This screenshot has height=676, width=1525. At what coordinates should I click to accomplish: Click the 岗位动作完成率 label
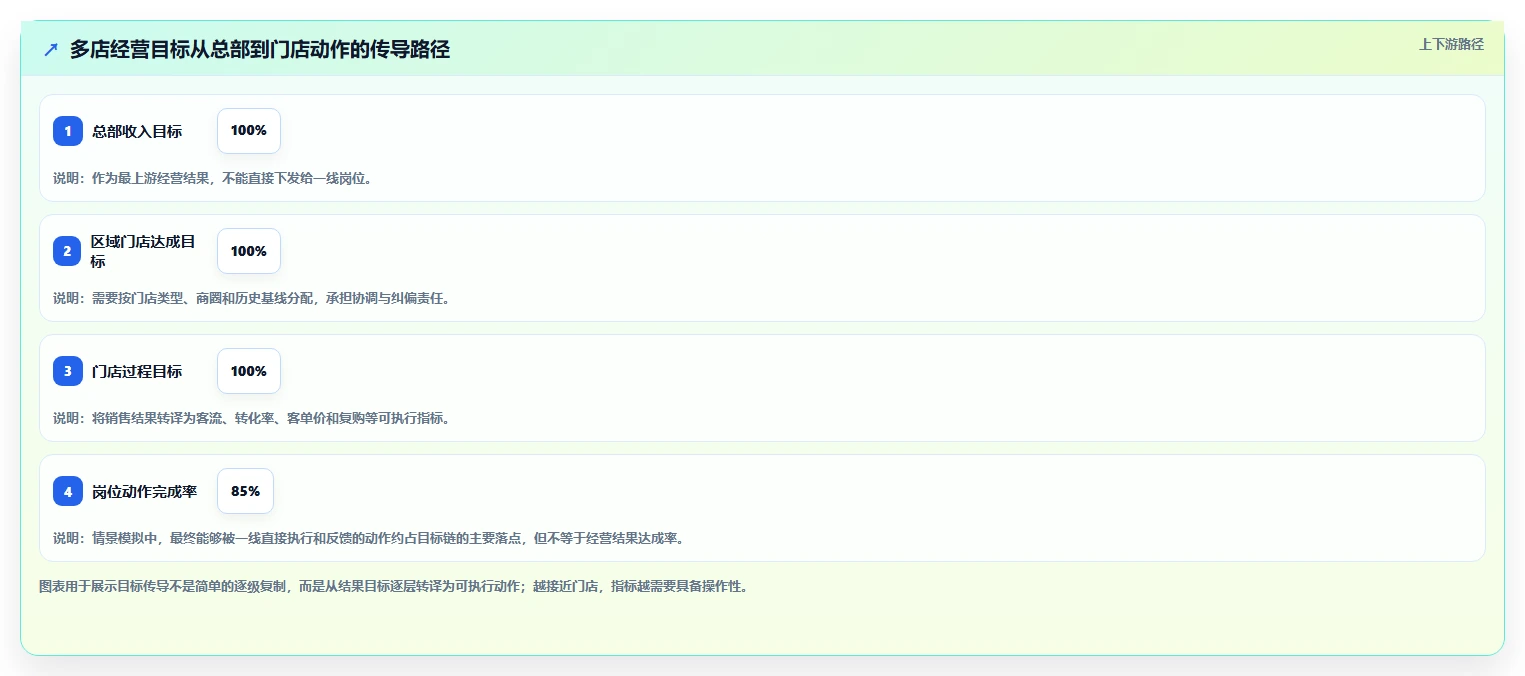click(x=144, y=491)
